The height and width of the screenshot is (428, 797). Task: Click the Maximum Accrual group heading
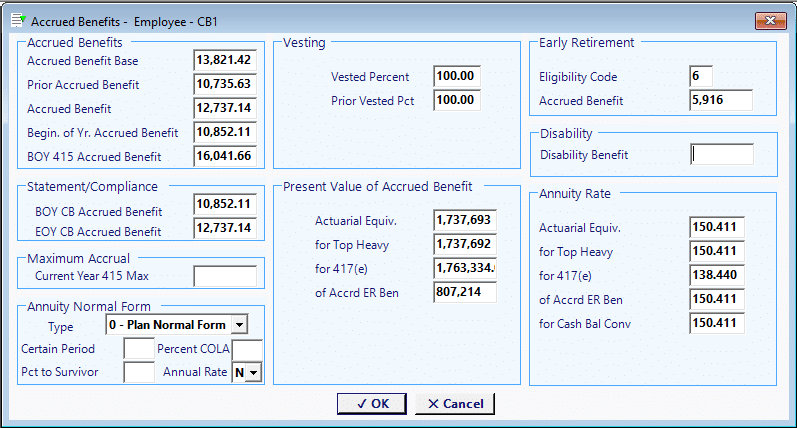pyautogui.click(x=78, y=258)
